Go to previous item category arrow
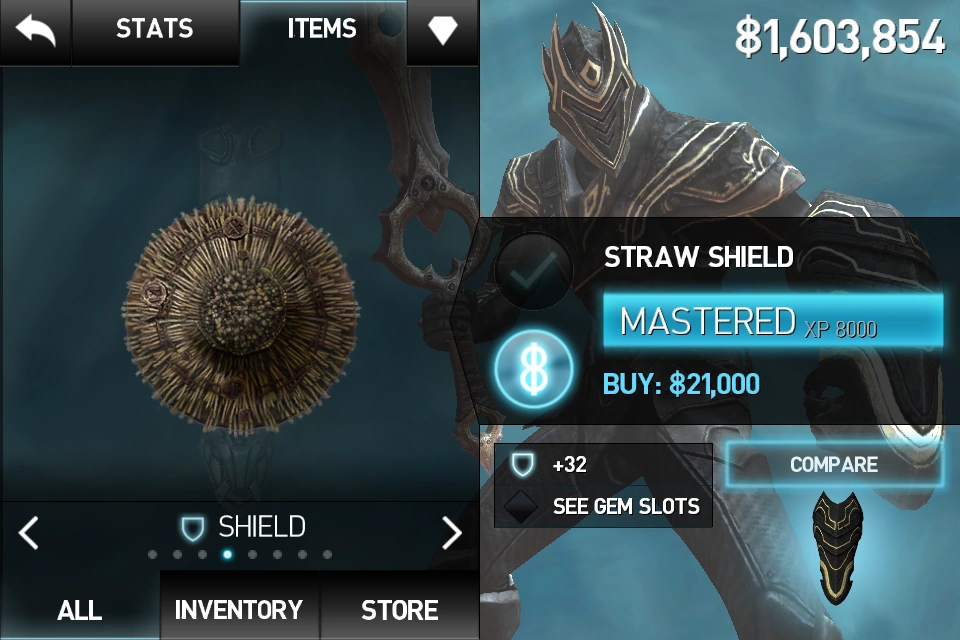Image resolution: width=960 pixels, height=640 pixels. [x=29, y=532]
